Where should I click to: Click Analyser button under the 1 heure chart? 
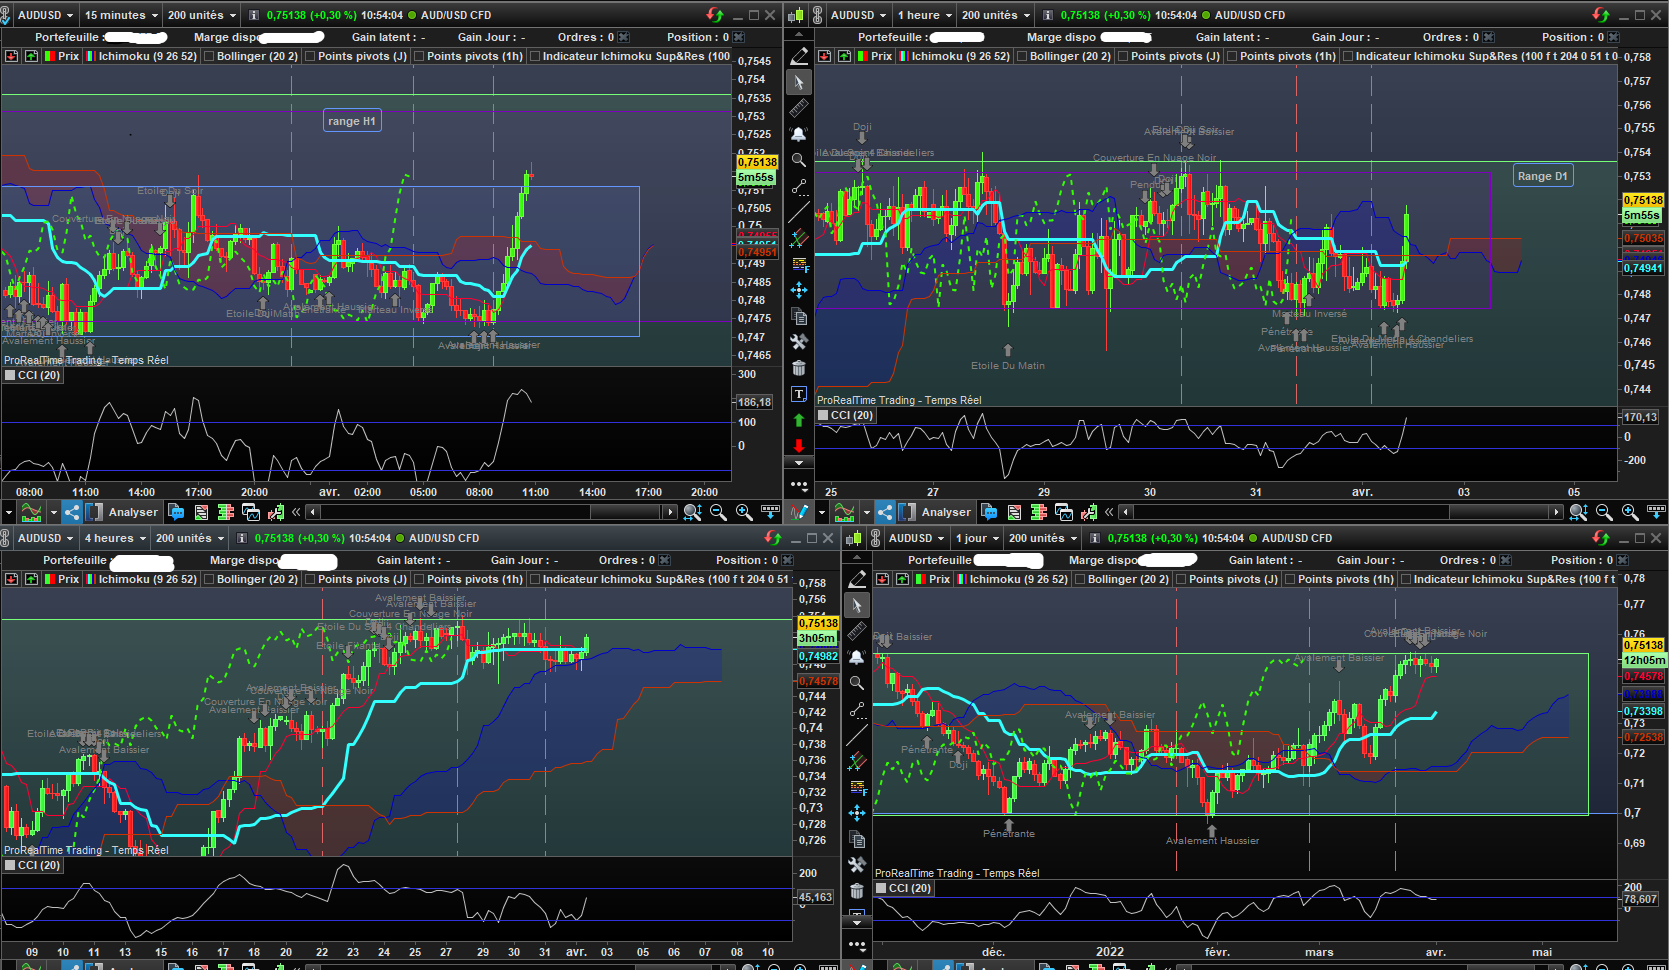pyautogui.click(x=946, y=512)
